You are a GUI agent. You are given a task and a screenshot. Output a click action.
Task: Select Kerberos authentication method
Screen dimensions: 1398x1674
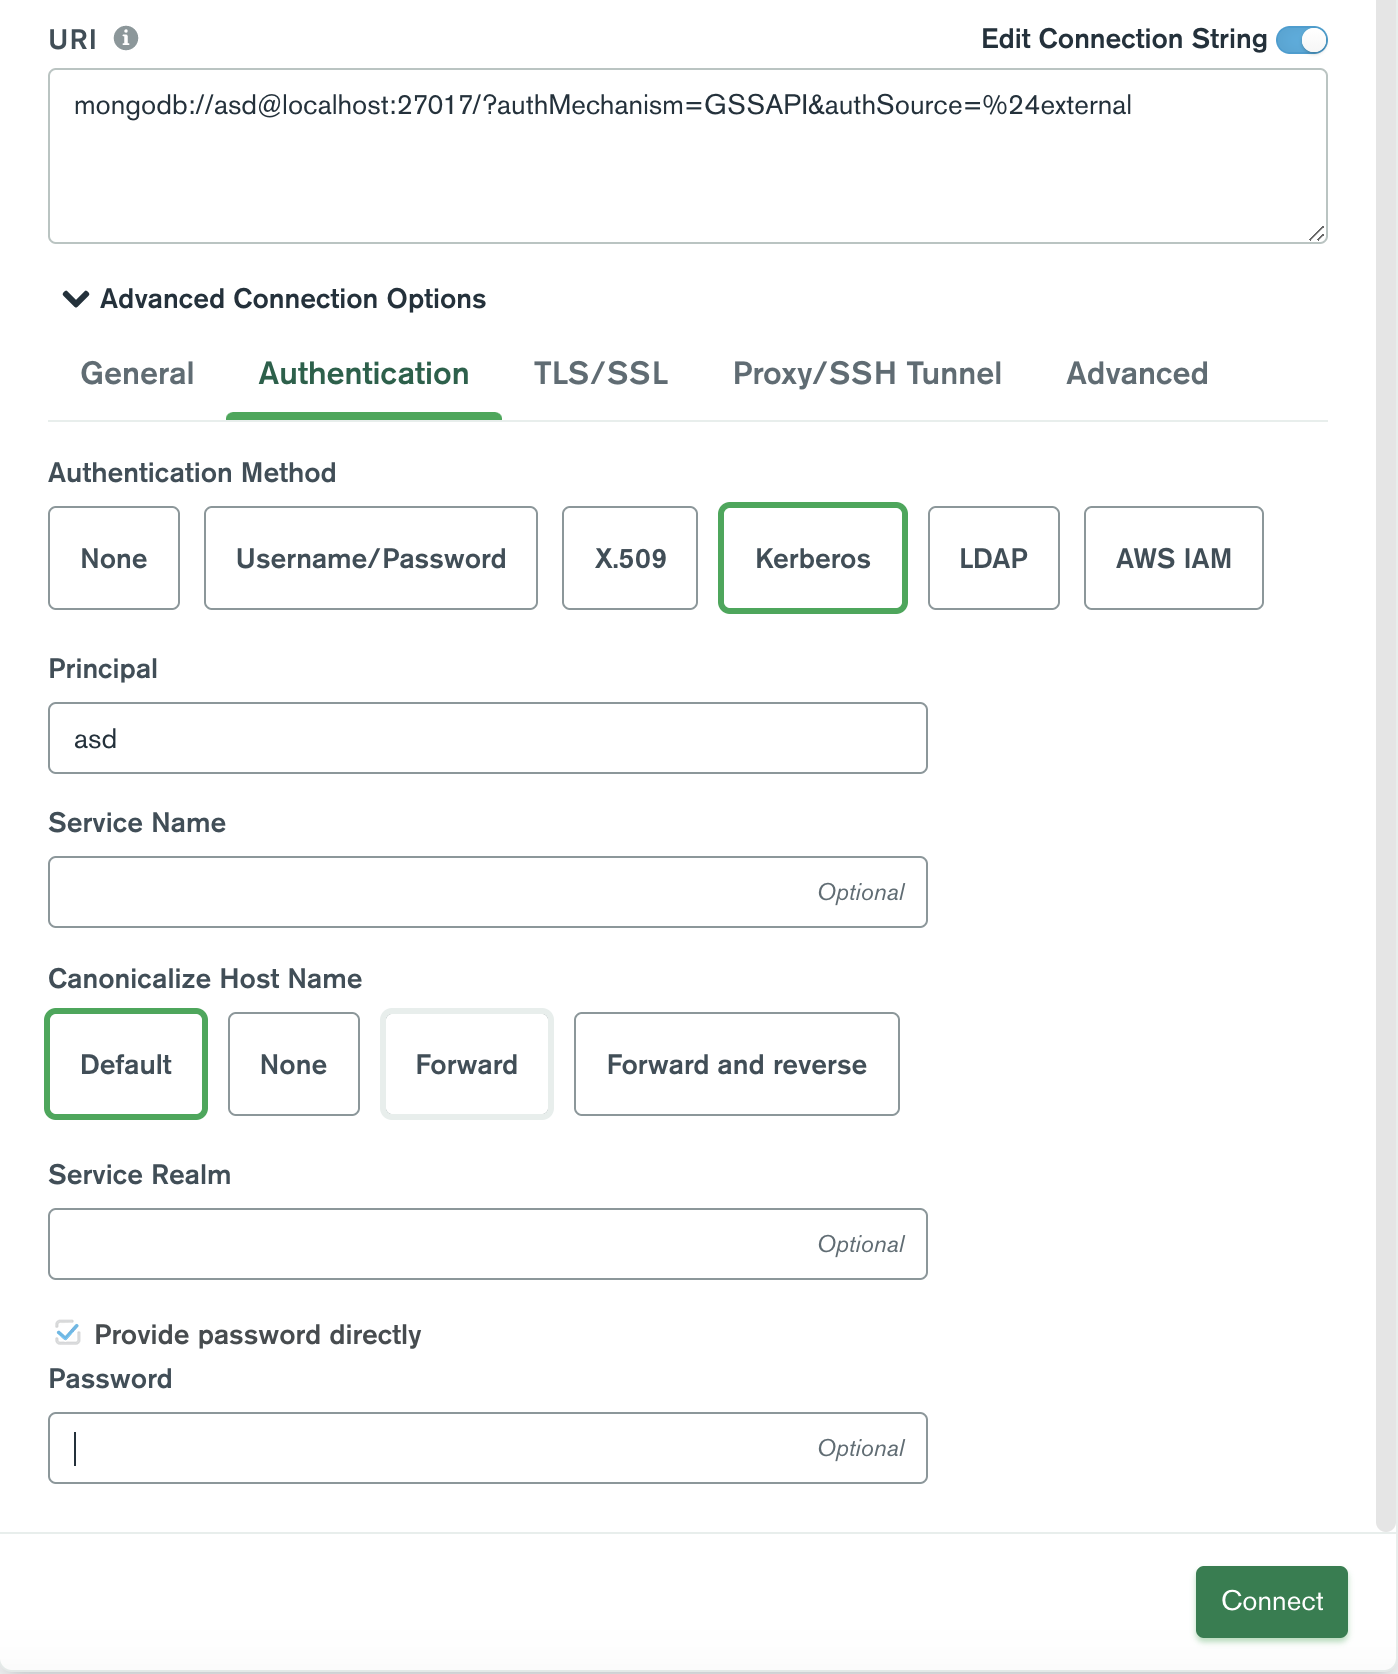(x=813, y=558)
